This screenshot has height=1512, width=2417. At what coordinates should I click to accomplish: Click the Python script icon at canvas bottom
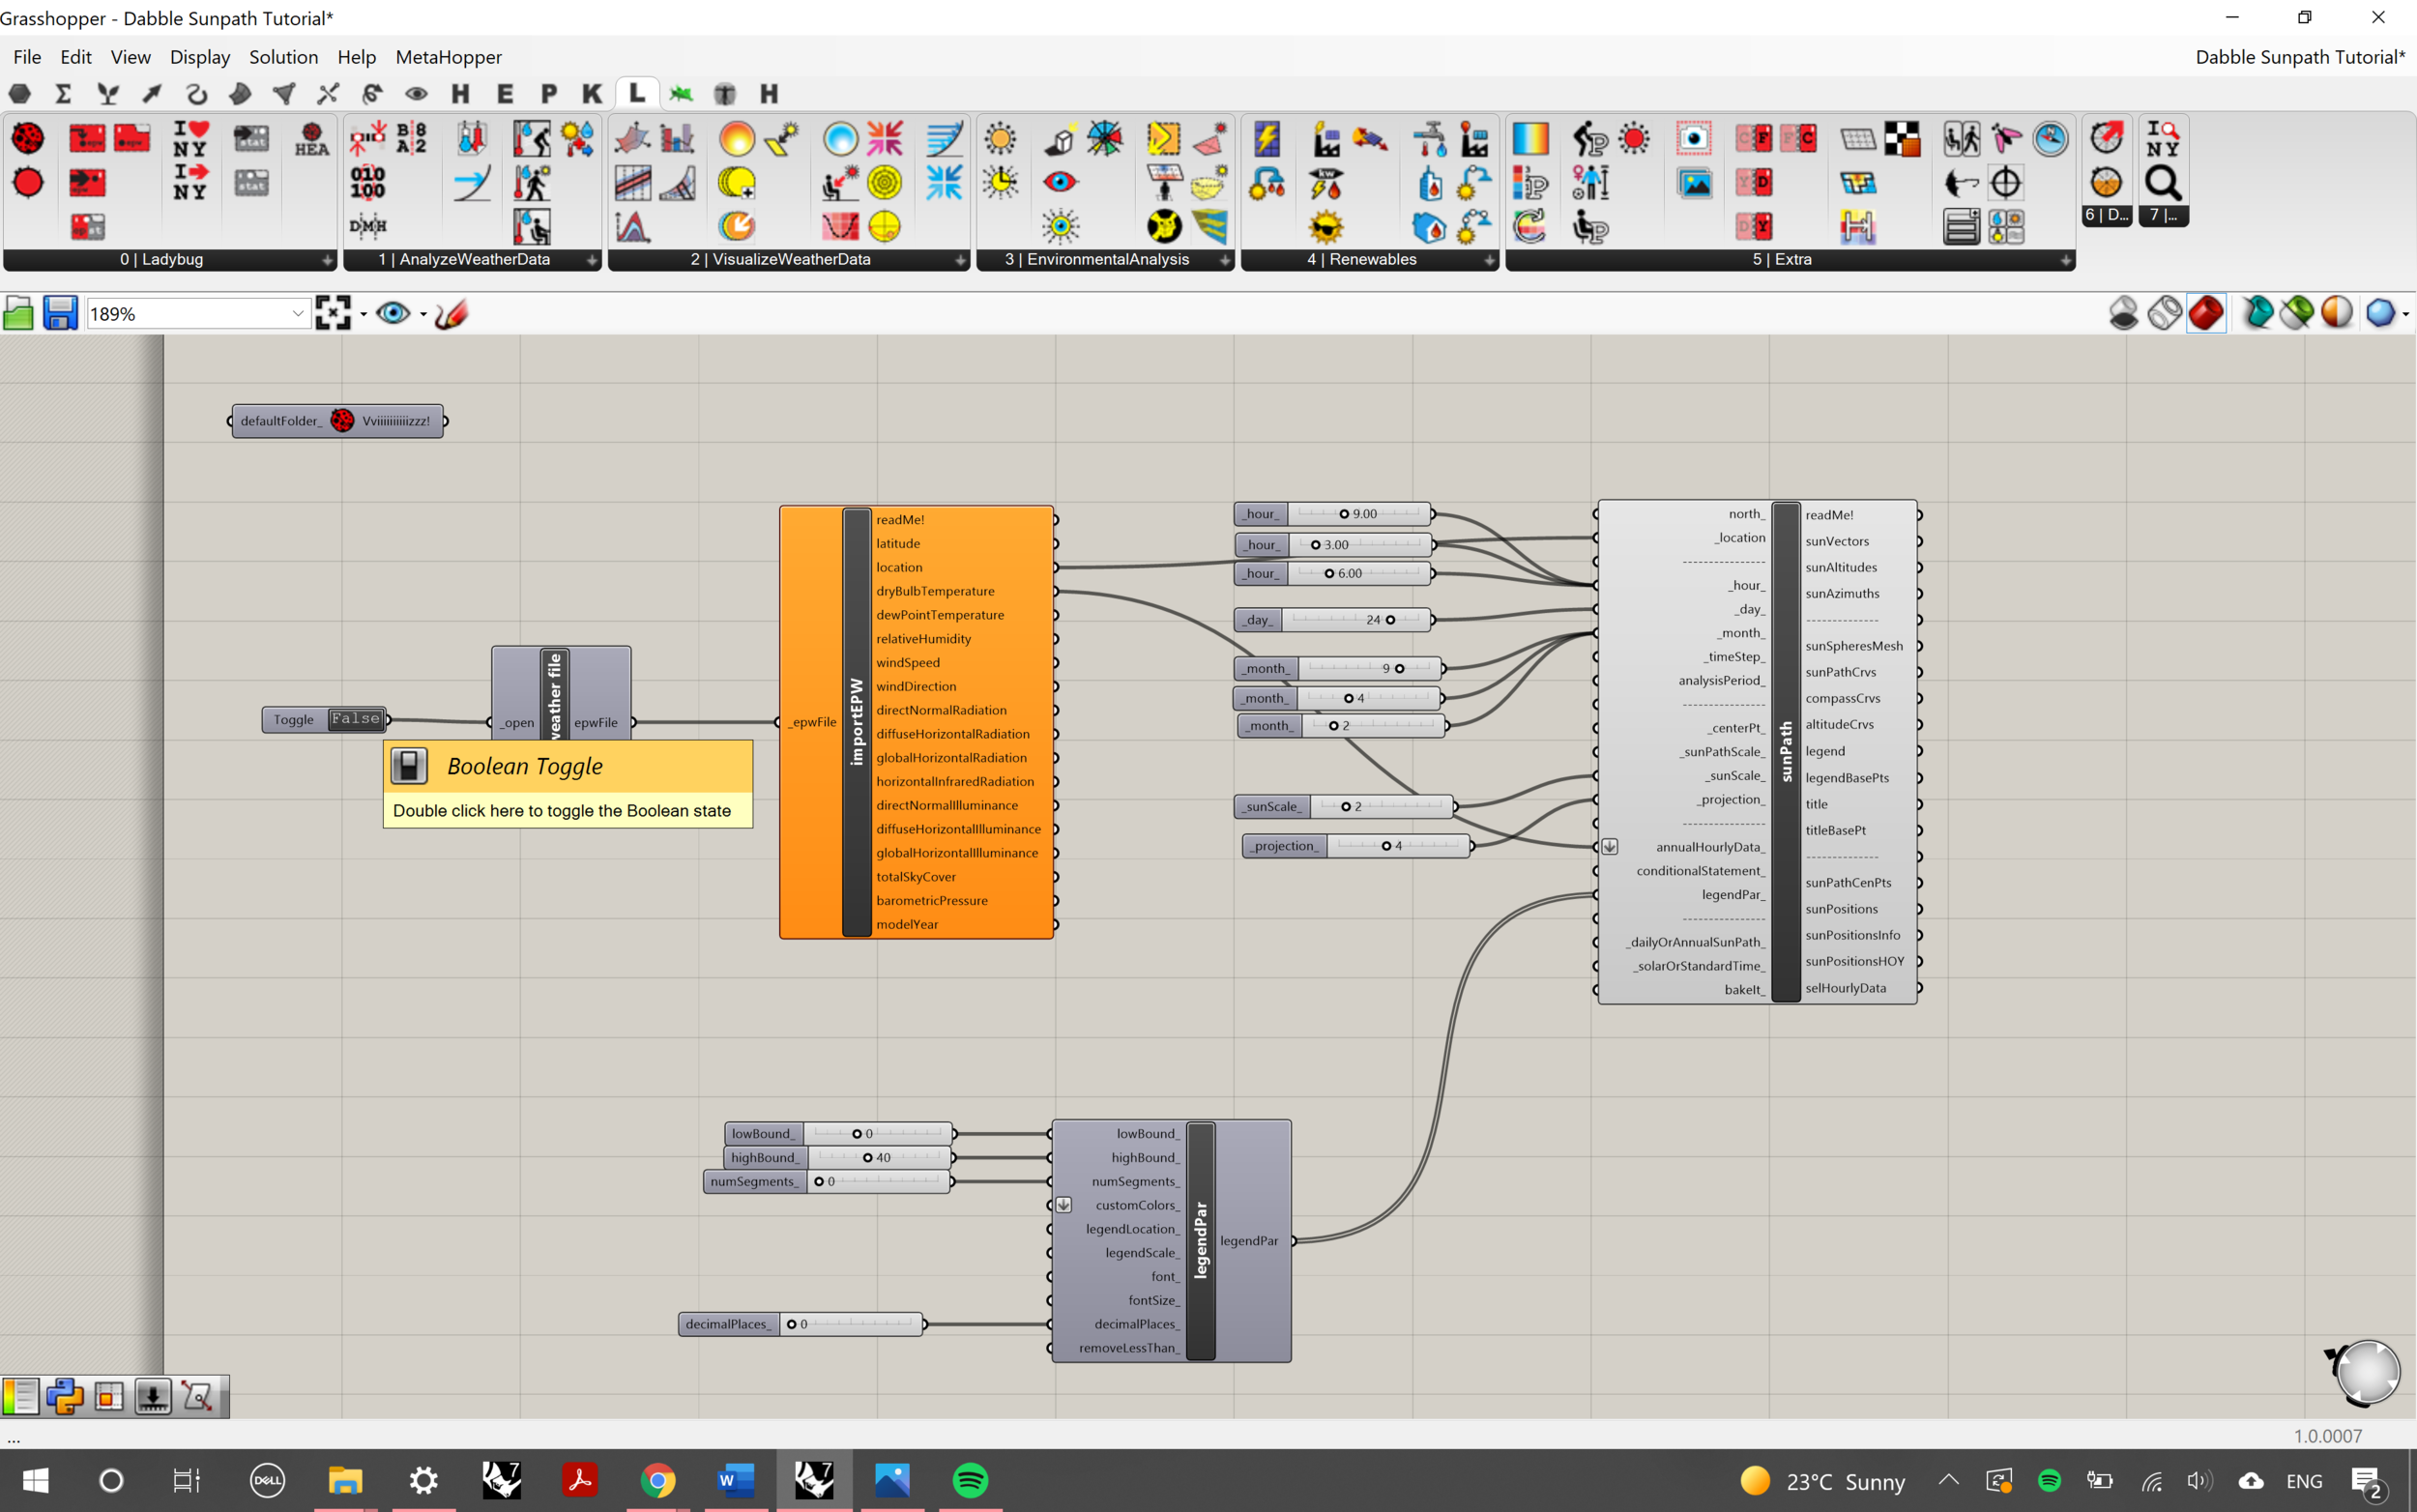click(64, 1396)
